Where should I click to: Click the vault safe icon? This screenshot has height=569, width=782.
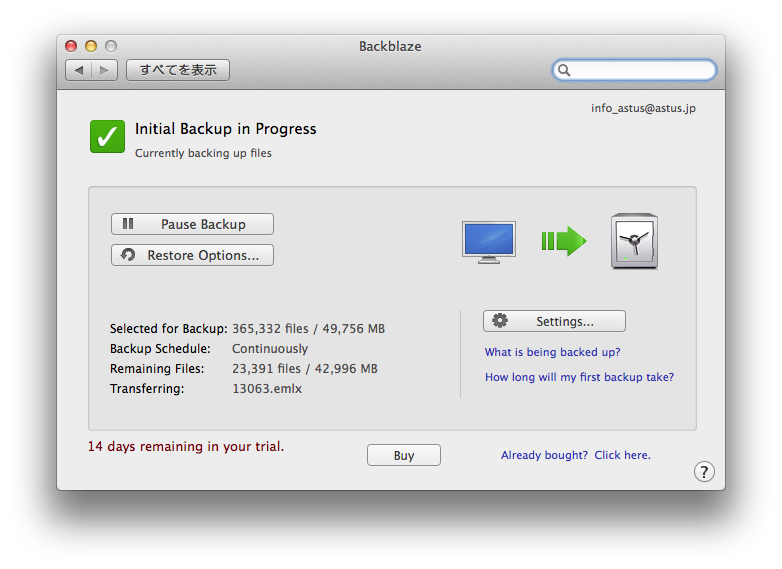pos(634,241)
